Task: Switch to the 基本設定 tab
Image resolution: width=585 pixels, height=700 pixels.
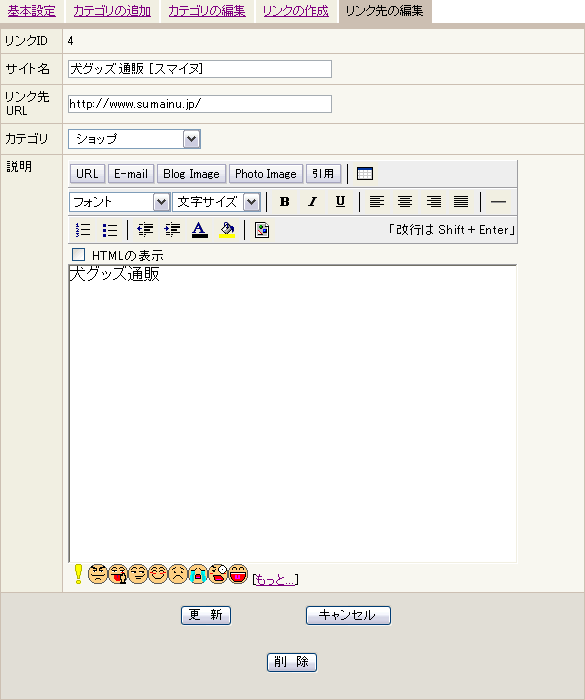Action: [32, 11]
